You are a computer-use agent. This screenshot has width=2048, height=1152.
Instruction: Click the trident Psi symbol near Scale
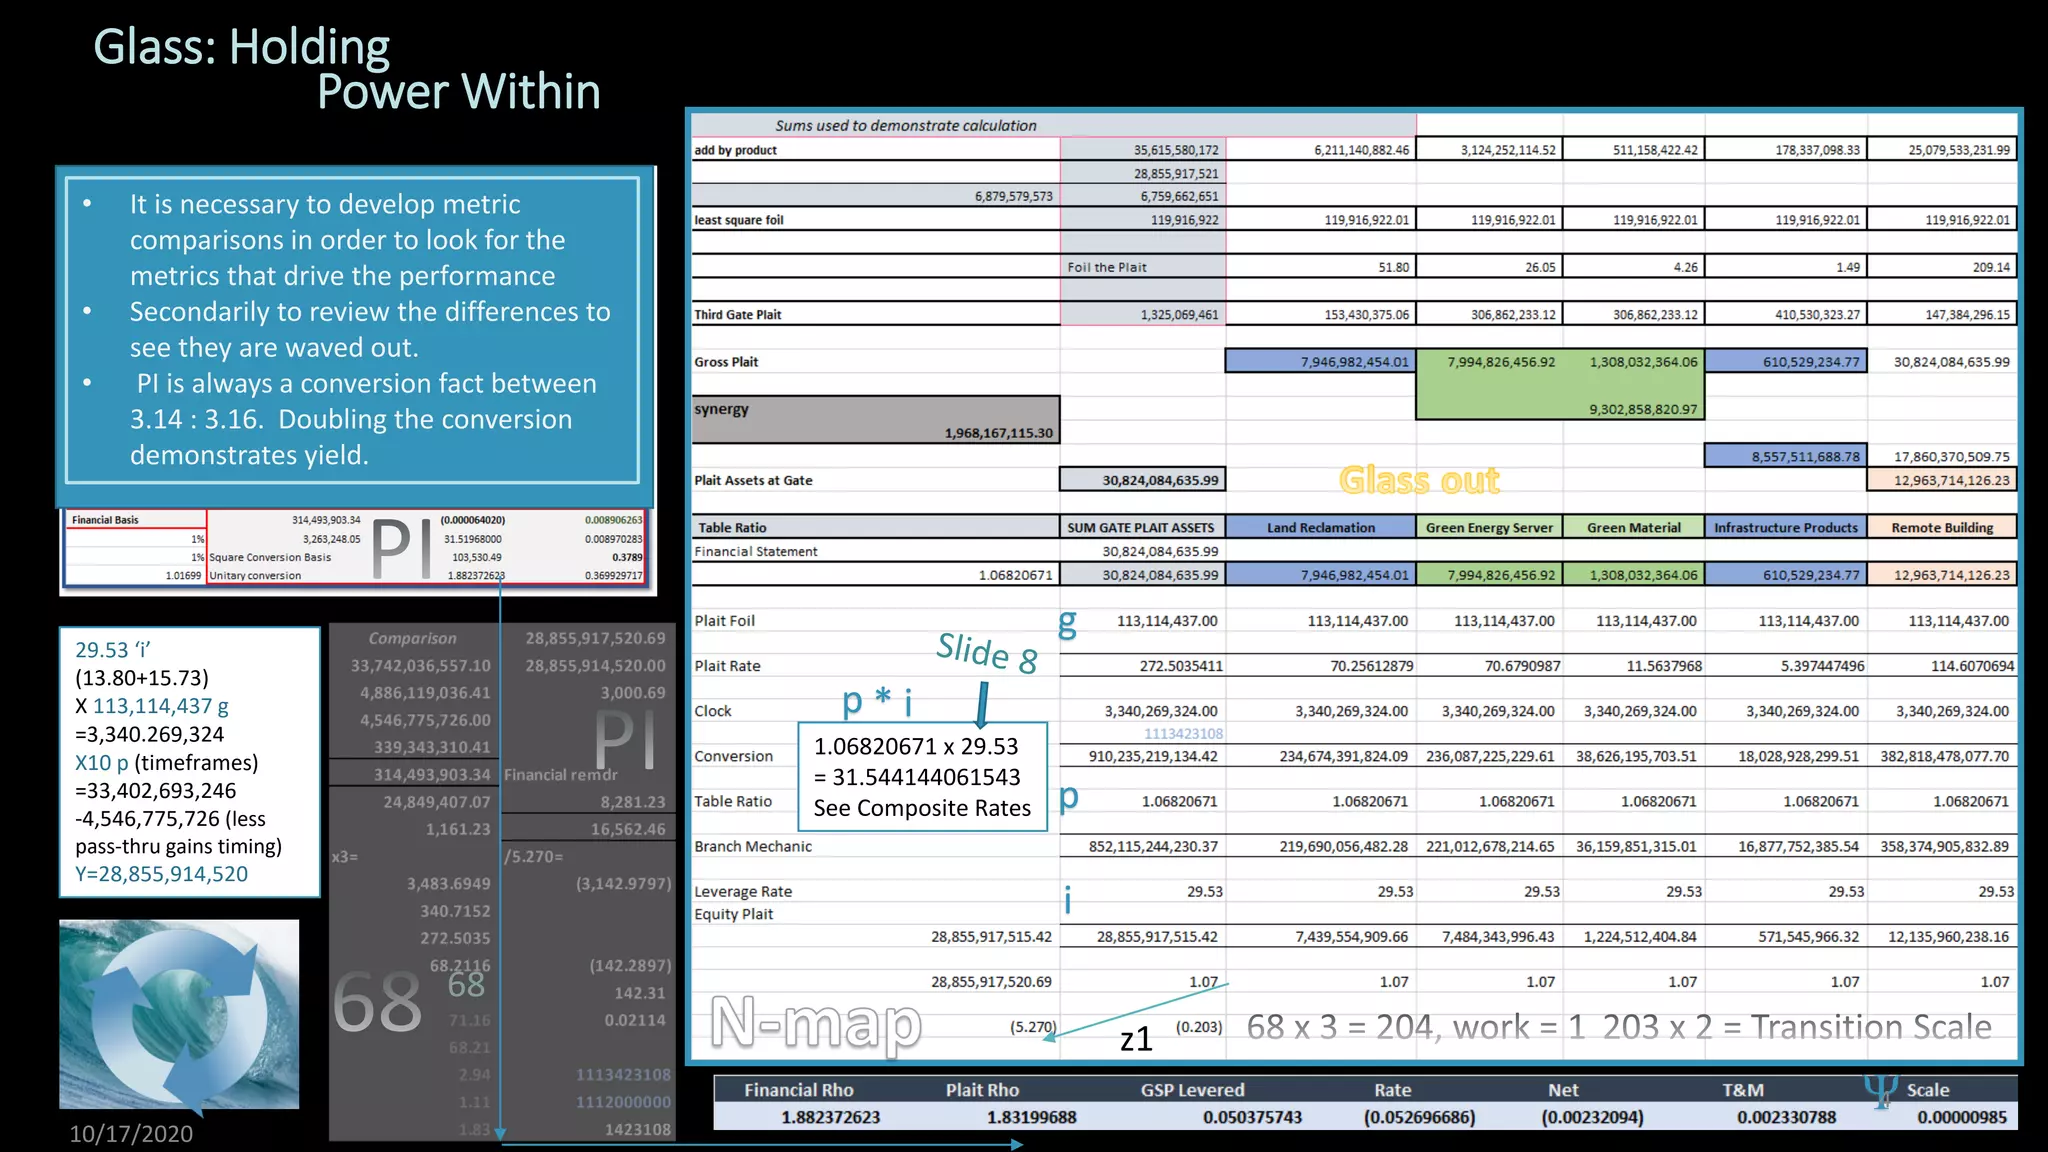tap(1880, 1090)
